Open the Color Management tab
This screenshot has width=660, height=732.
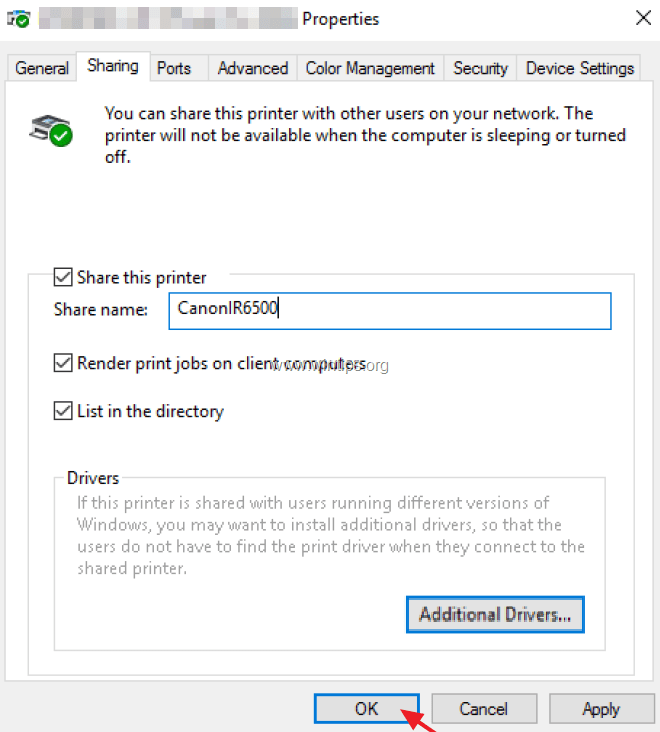point(370,69)
